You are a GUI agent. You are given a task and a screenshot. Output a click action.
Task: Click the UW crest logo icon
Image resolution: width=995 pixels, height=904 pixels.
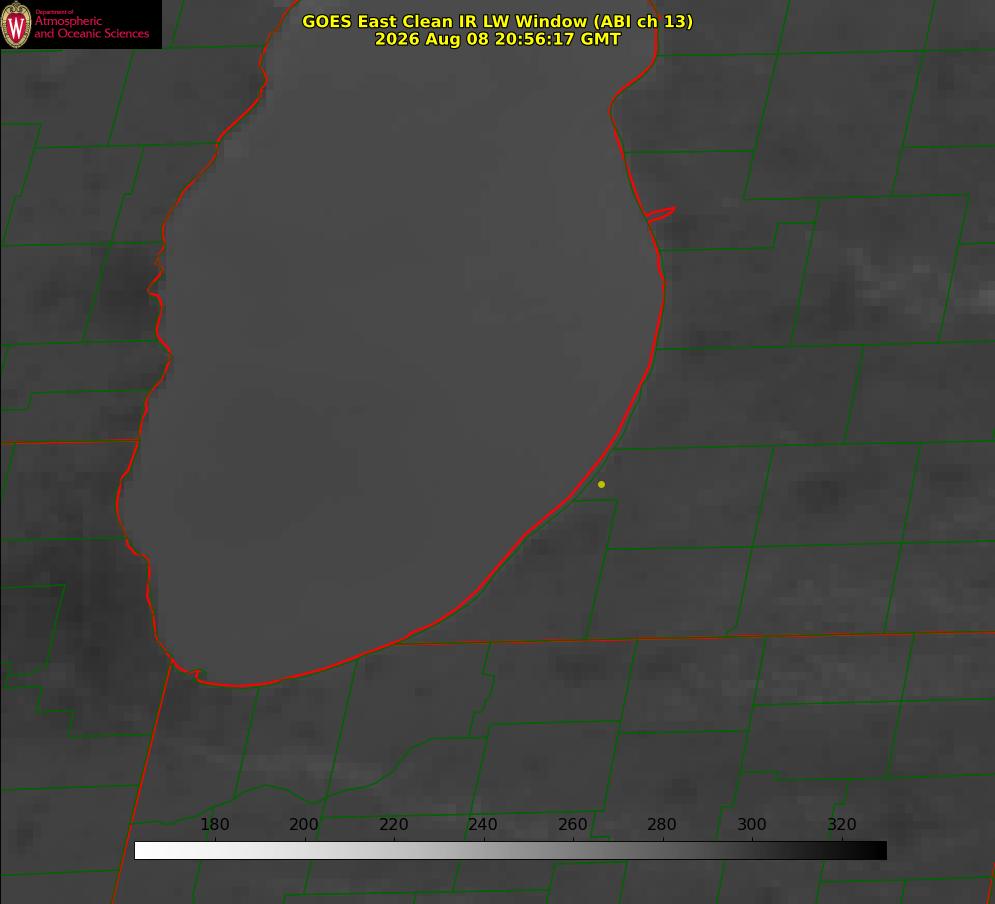pyautogui.click(x=16, y=24)
